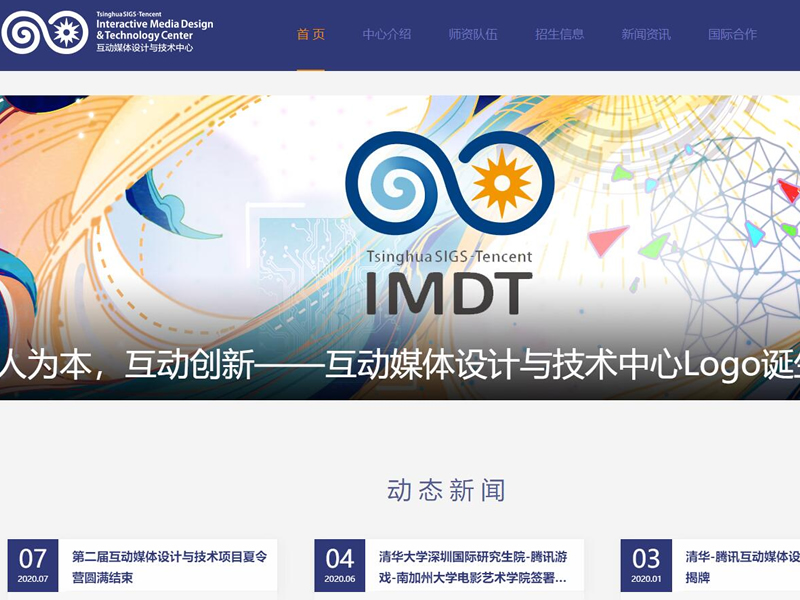Select the 新闻资讯 navigation item

pyautogui.click(x=646, y=34)
